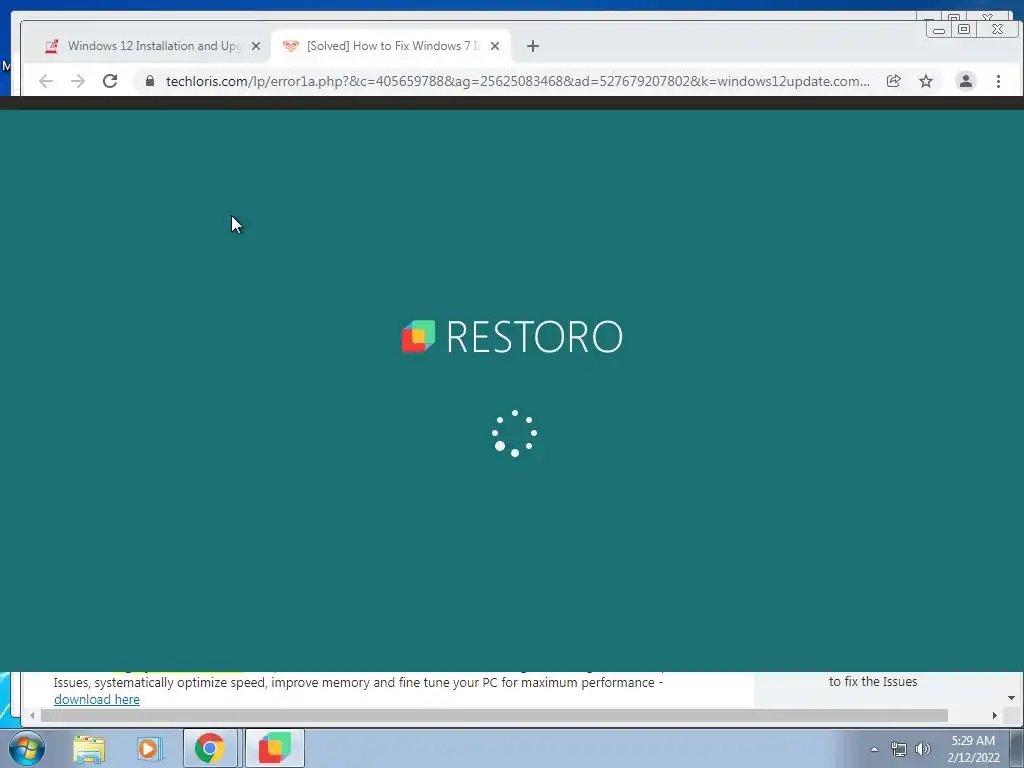Open the Windows Start menu
This screenshot has height=768, width=1024.
27,748
